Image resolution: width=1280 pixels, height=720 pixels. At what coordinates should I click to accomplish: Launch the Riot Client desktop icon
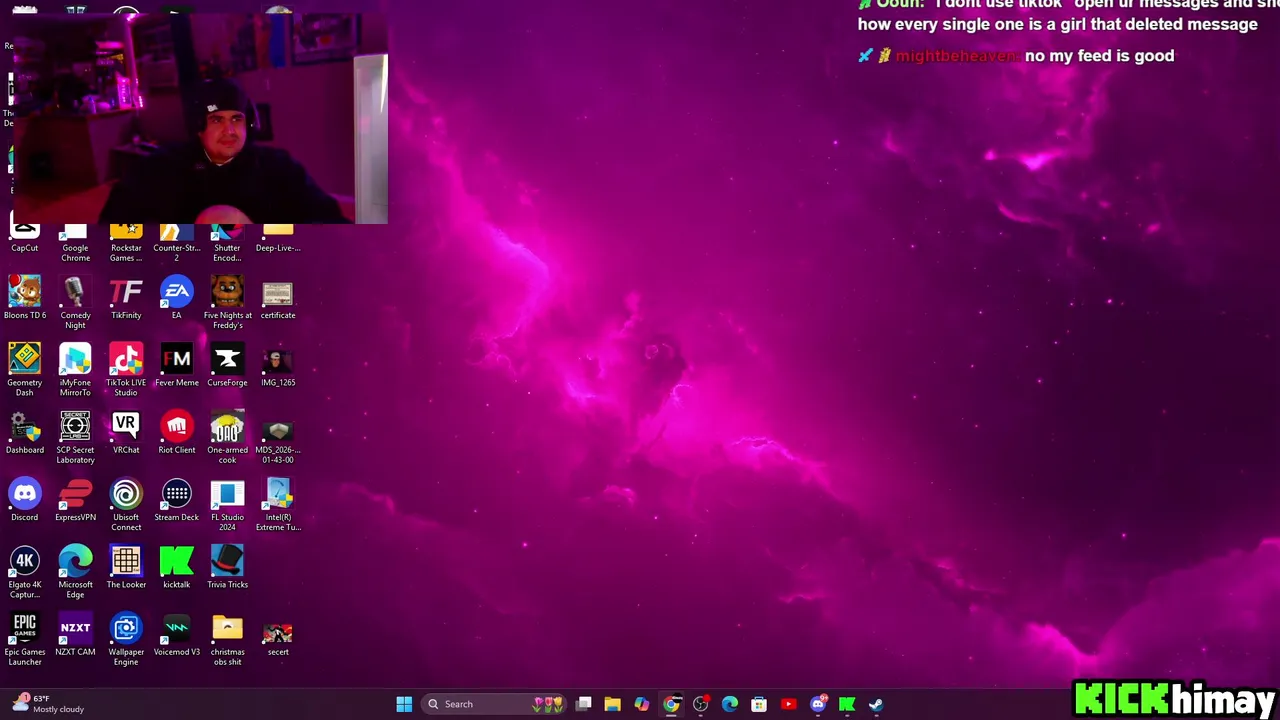[177, 433]
